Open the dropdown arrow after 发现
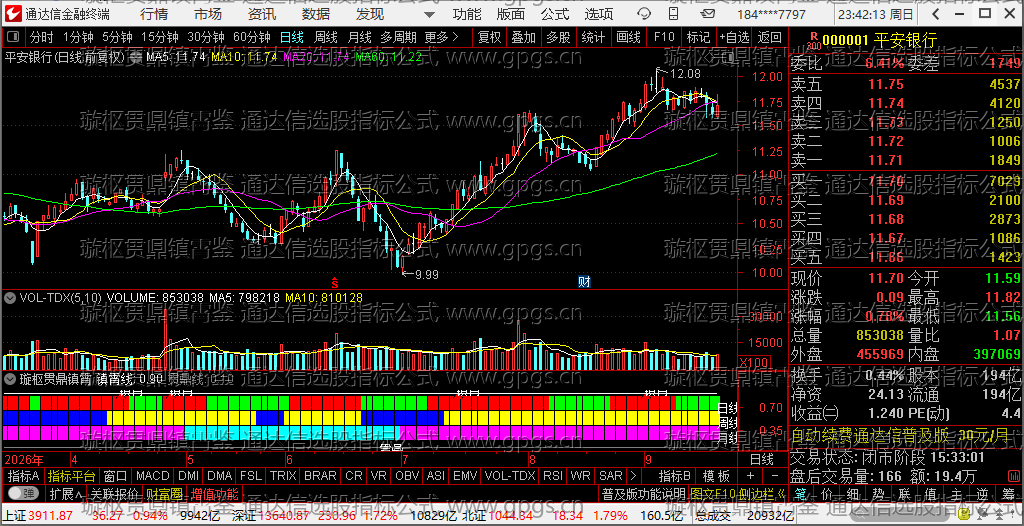This screenshot has height=526, width=1024. [x=428, y=14]
